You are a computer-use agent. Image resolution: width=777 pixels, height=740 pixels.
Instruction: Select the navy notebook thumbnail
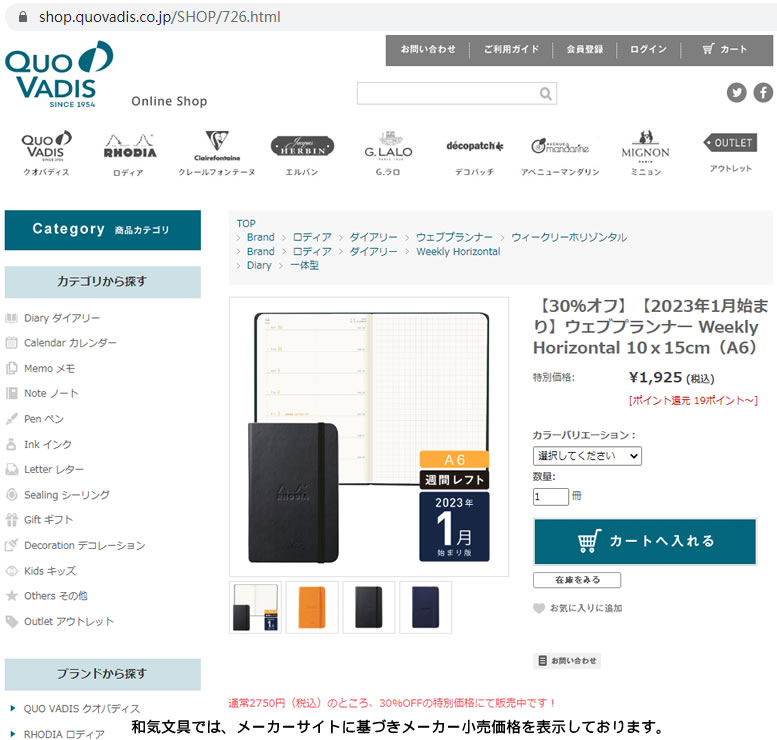(426, 608)
